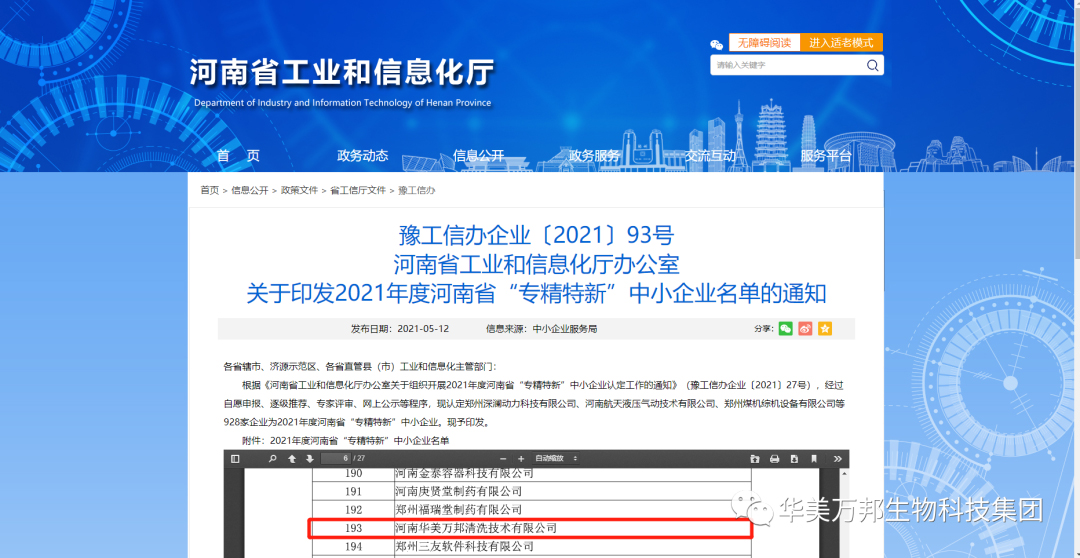Screen dimensions: 1080x558
Task: Go to next page in PDF viewer
Action: coord(310,459)
